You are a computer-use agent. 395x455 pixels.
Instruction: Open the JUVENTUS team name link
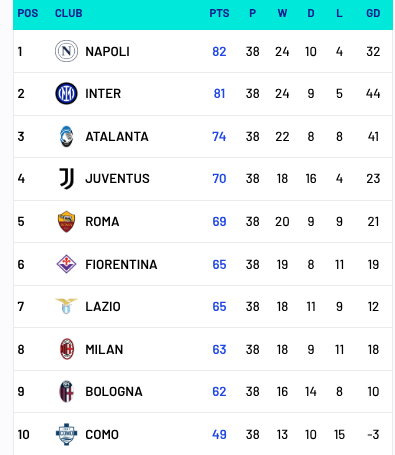tap(117, 179)
